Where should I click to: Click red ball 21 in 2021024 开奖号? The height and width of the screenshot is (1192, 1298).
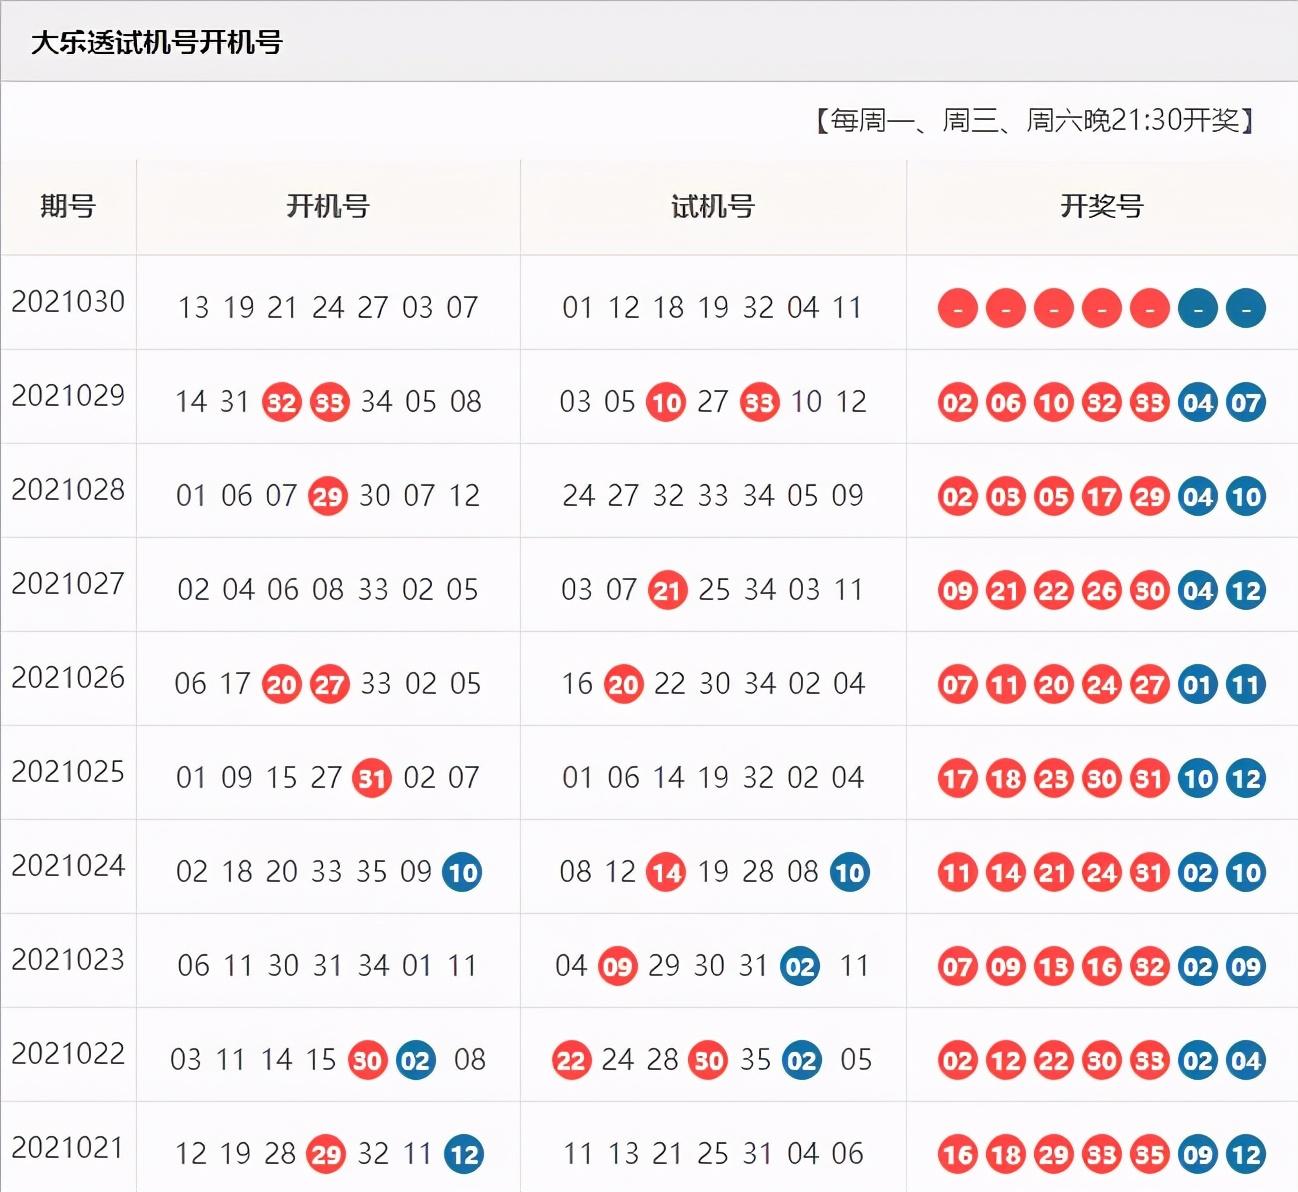click(1054, 873)
